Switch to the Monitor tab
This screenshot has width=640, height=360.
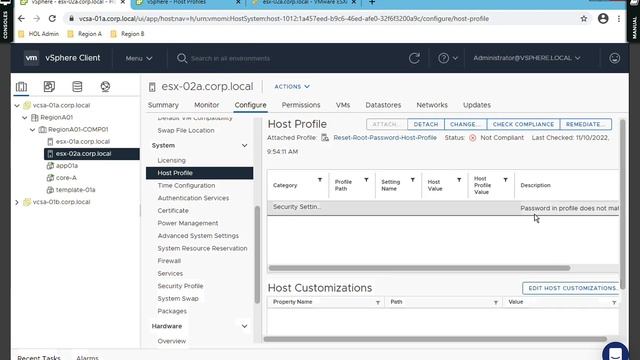[x=207, y=105]
